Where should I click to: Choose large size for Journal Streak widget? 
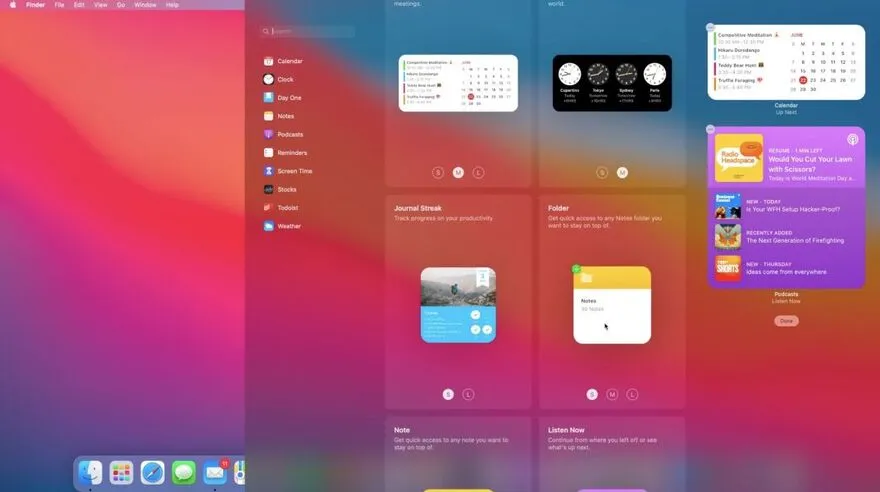pos(468,394)
